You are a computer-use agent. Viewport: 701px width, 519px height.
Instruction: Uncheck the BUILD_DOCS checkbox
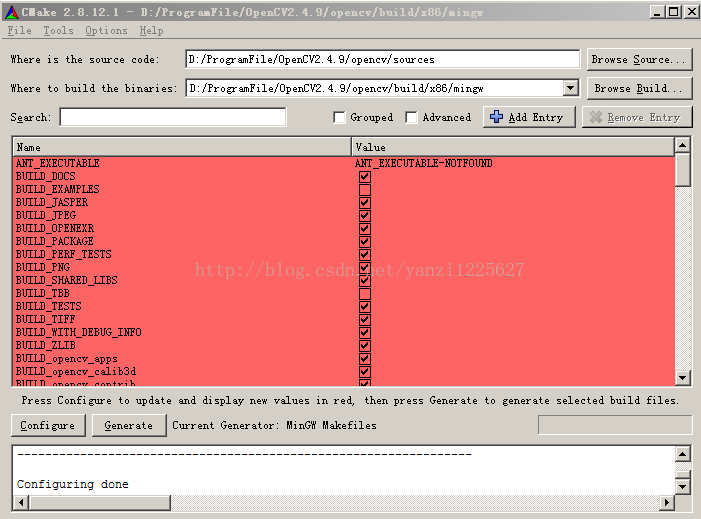(x=365, y=177)
